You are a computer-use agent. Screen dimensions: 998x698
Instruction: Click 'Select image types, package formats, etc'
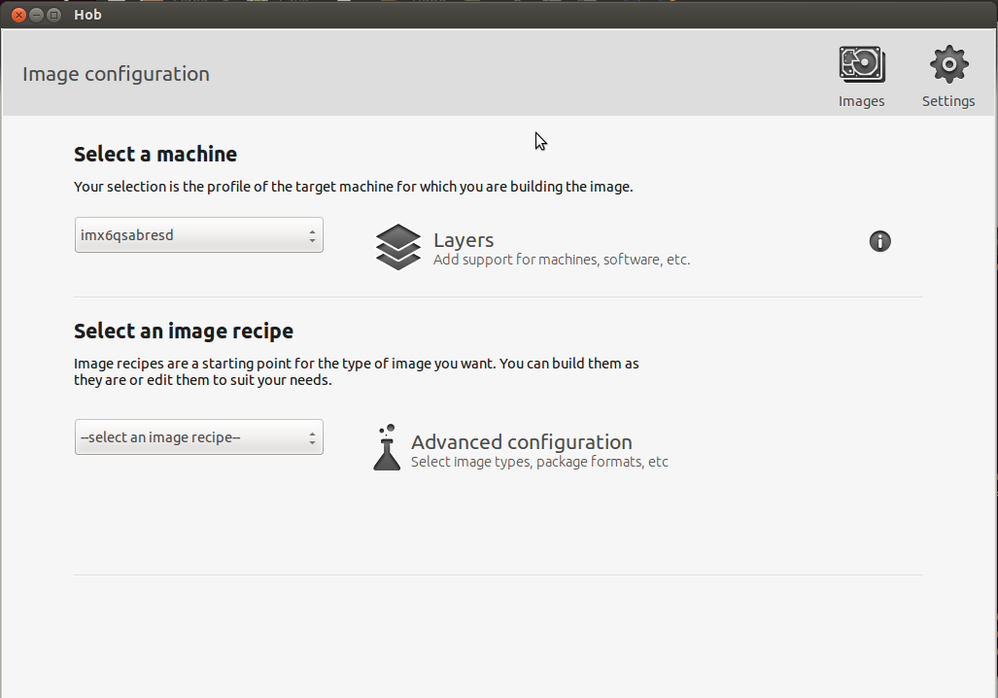(539, 462)
